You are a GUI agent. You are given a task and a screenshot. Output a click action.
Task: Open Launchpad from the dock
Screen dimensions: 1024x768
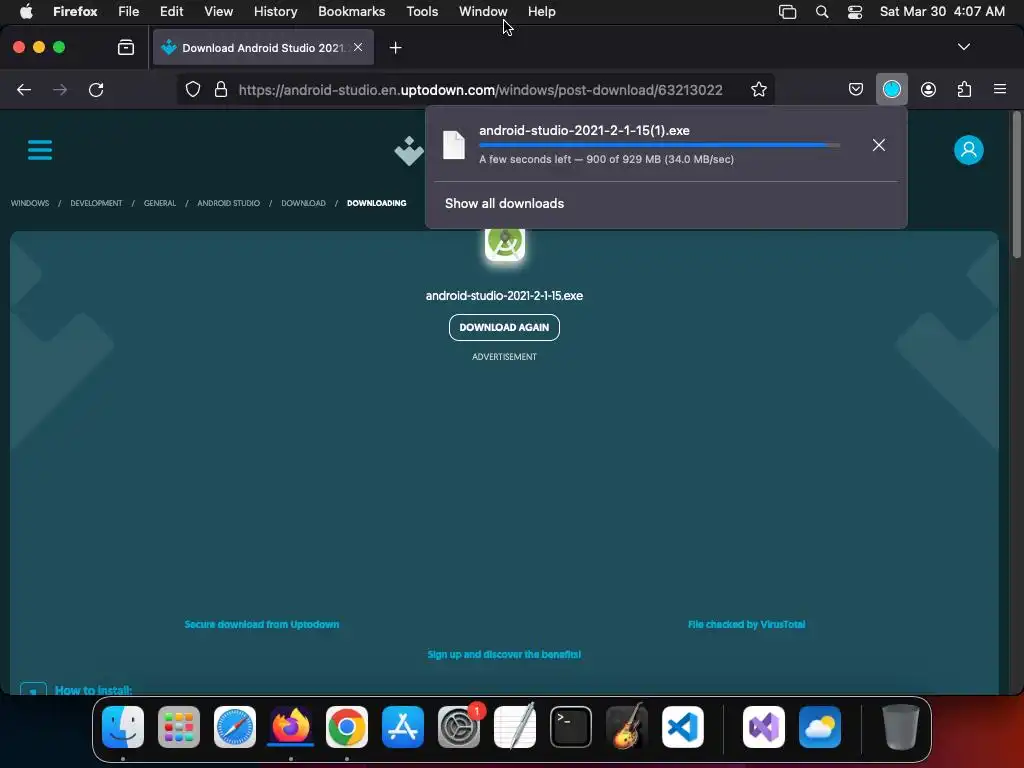pos(179,727)
